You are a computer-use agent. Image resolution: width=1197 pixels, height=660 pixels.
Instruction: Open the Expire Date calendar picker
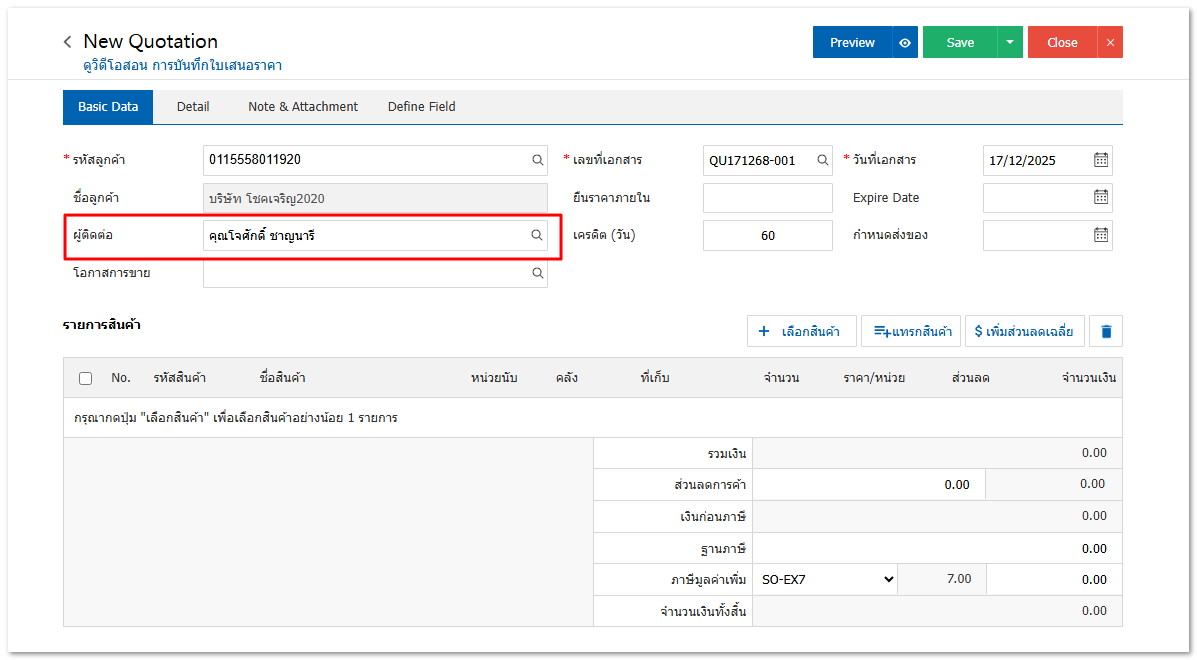(1100, 198)
